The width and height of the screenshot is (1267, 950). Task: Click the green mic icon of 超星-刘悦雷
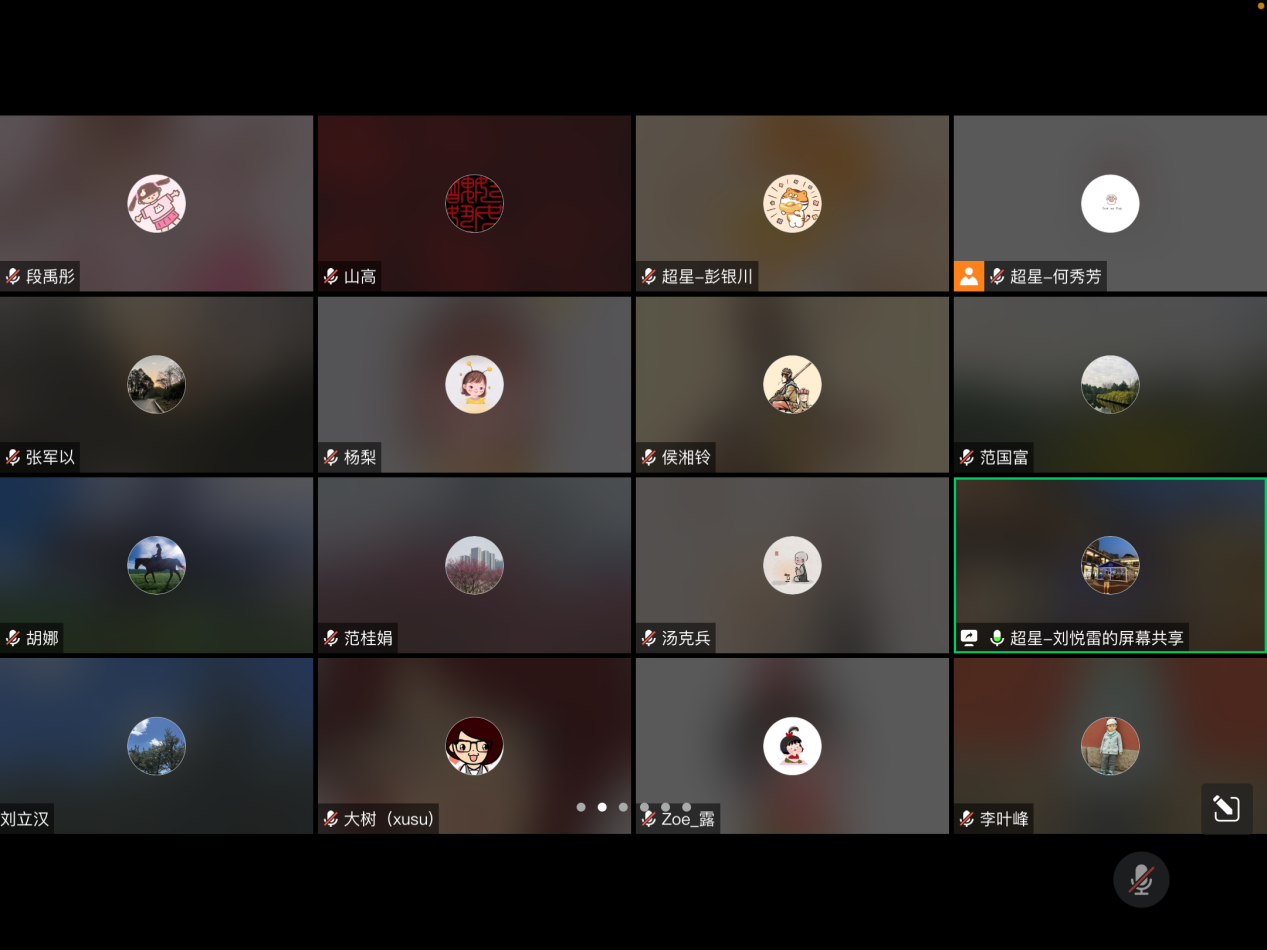996,638
